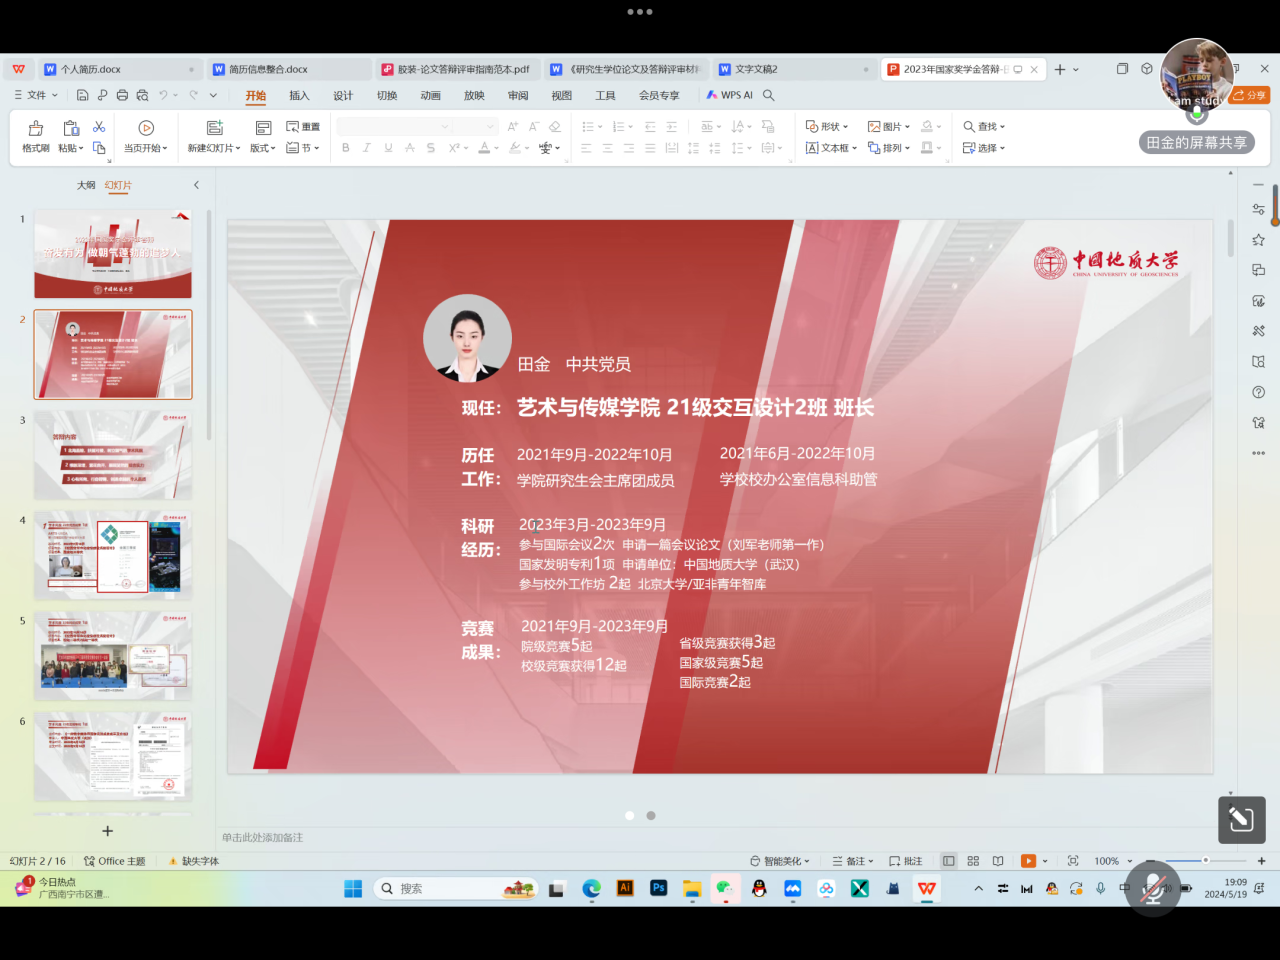Open the 插入 ribbon tab

(299, 96)
